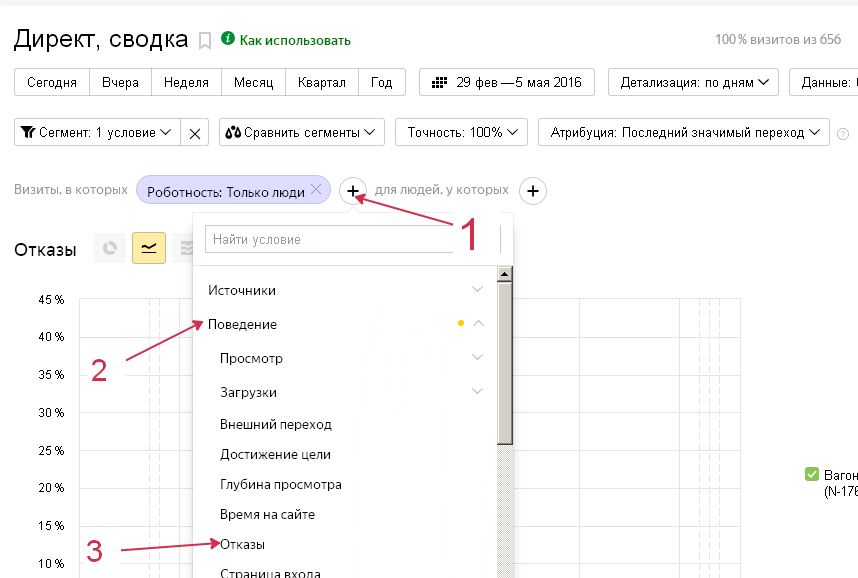
Task: Click the plus icon to add a visit condition
Action: [x=353, y=190]
